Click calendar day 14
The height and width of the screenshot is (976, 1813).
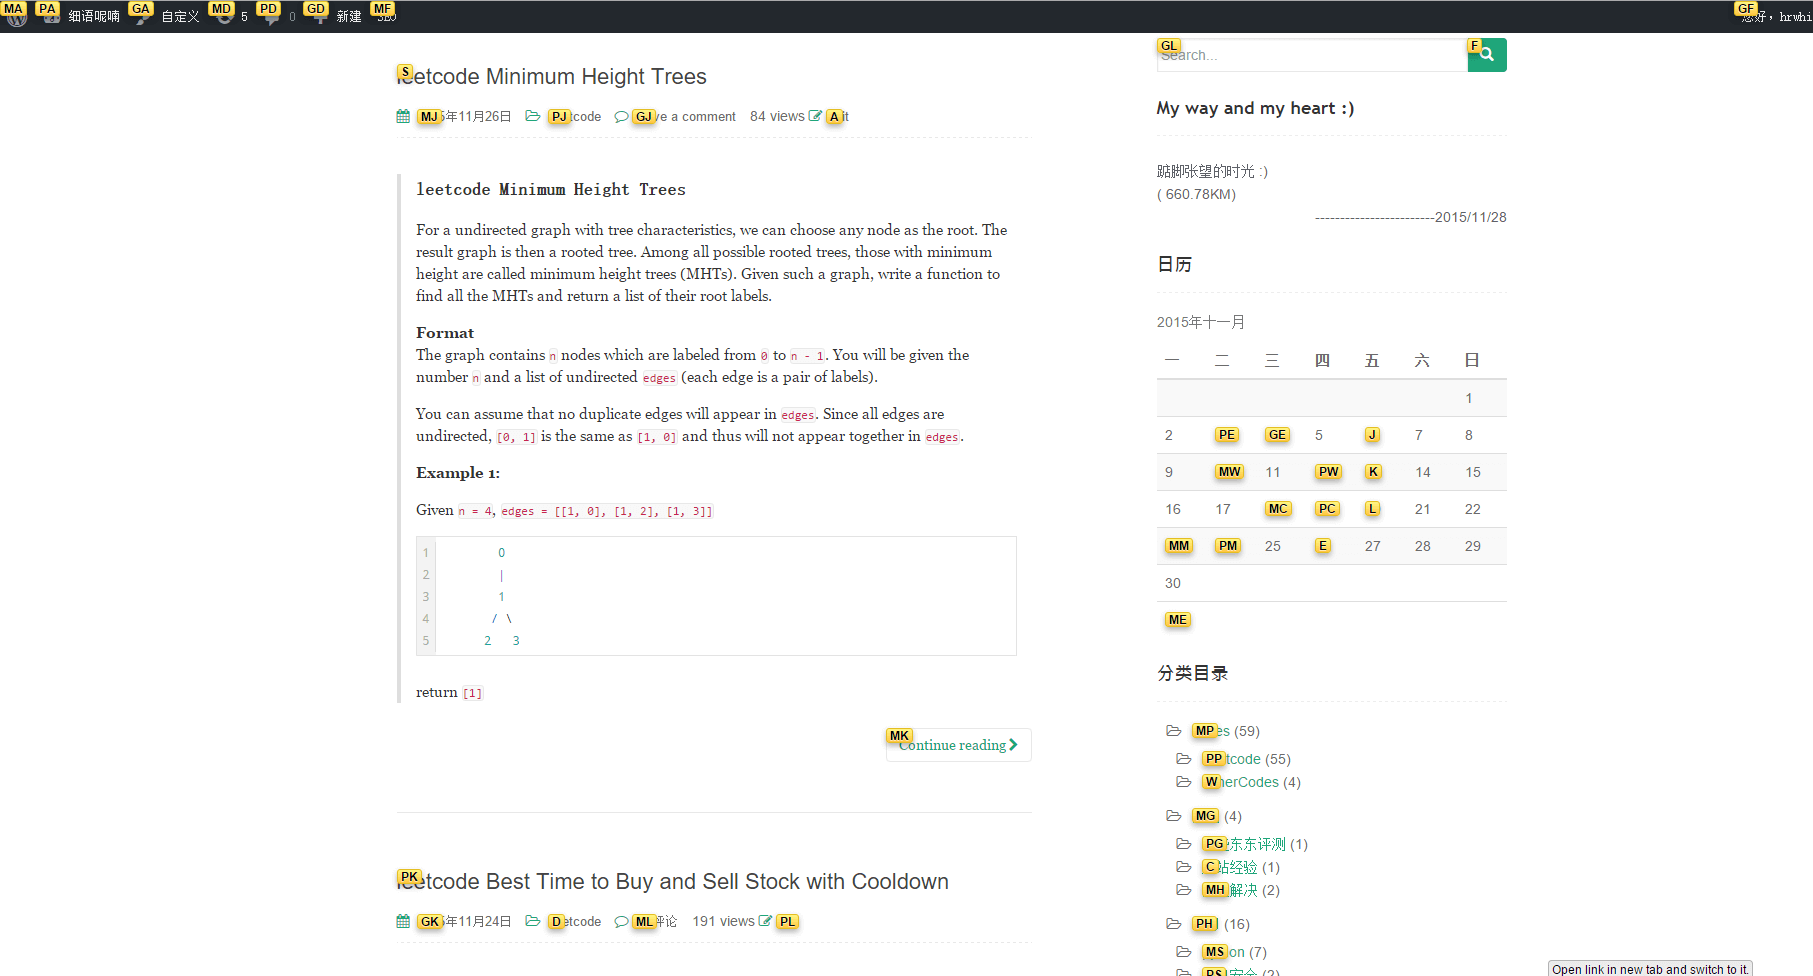click(x=1423, y=472)
